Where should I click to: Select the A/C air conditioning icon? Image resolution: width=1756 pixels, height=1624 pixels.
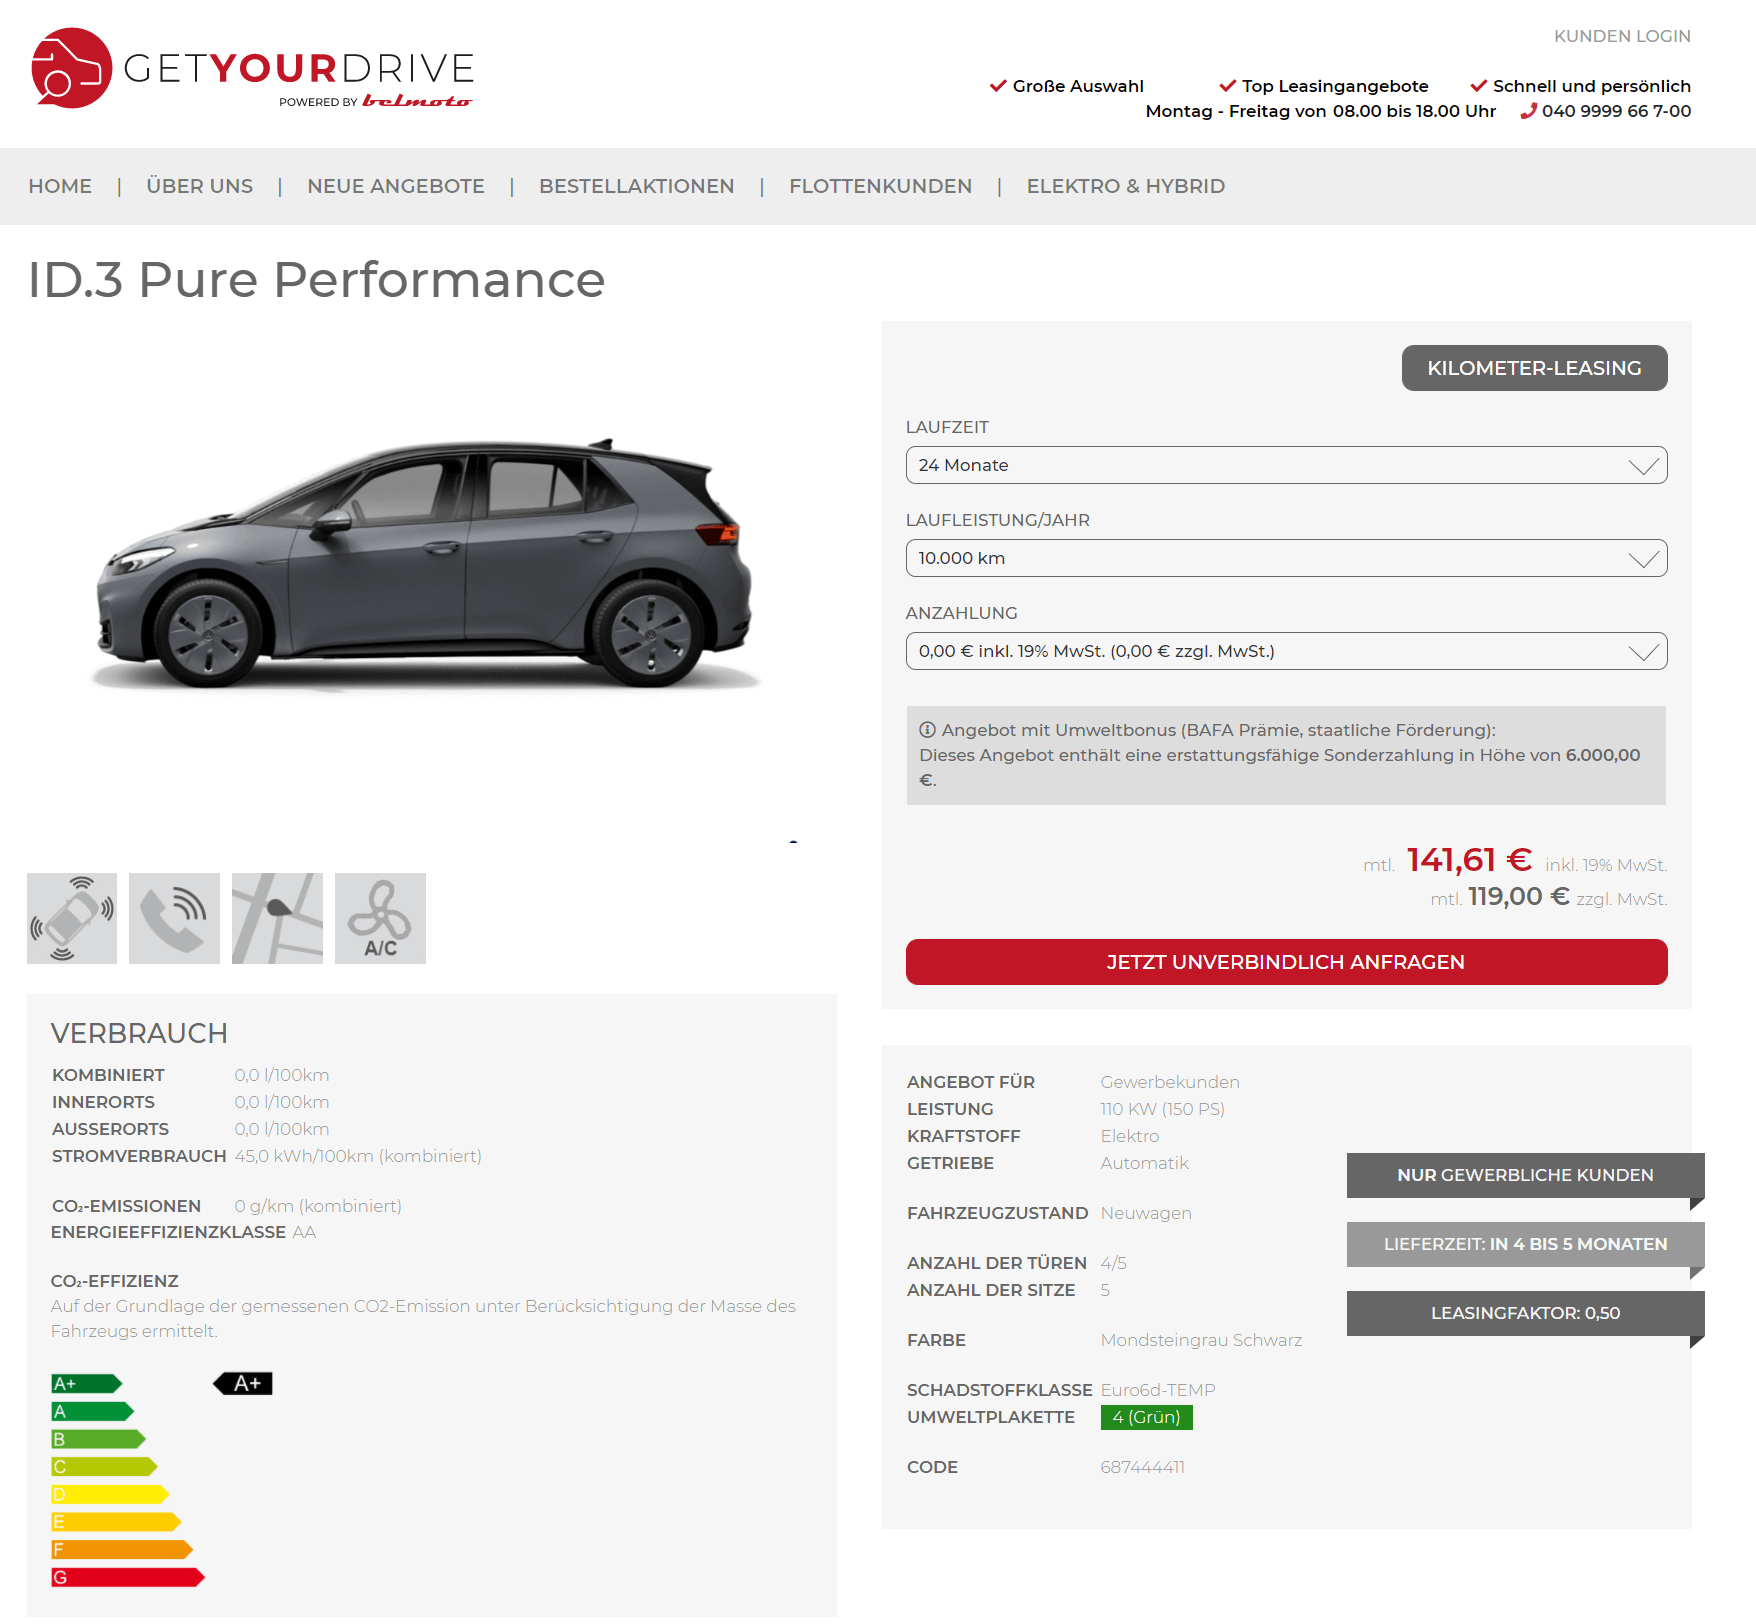click(x=380, y=918)
